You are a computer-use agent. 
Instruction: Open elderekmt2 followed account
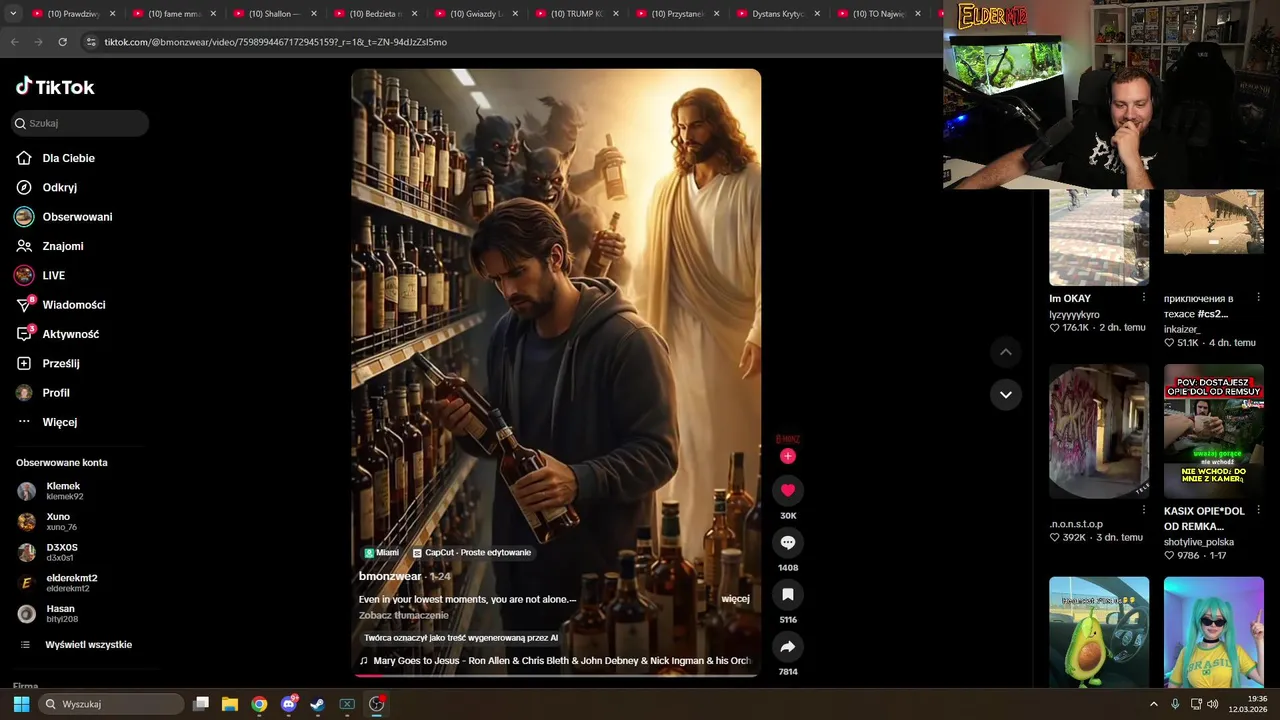[71, 583]
